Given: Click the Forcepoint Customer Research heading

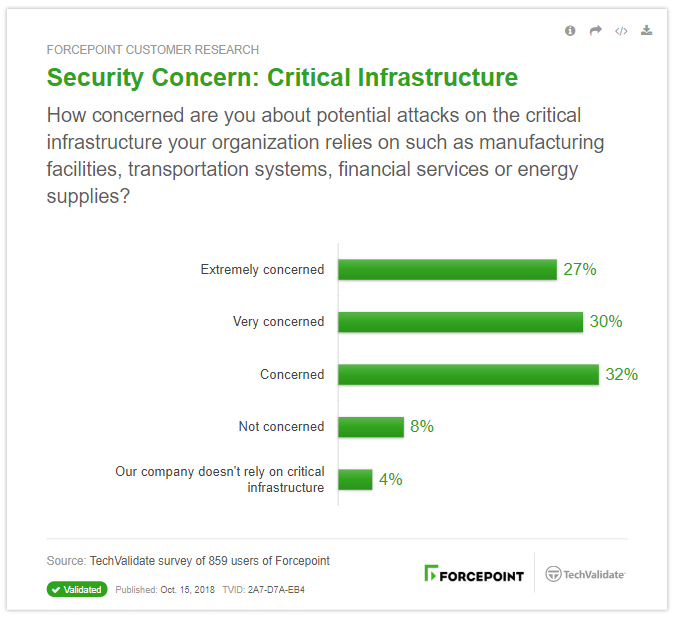Looking at the screenshot, I should point(153,50).
